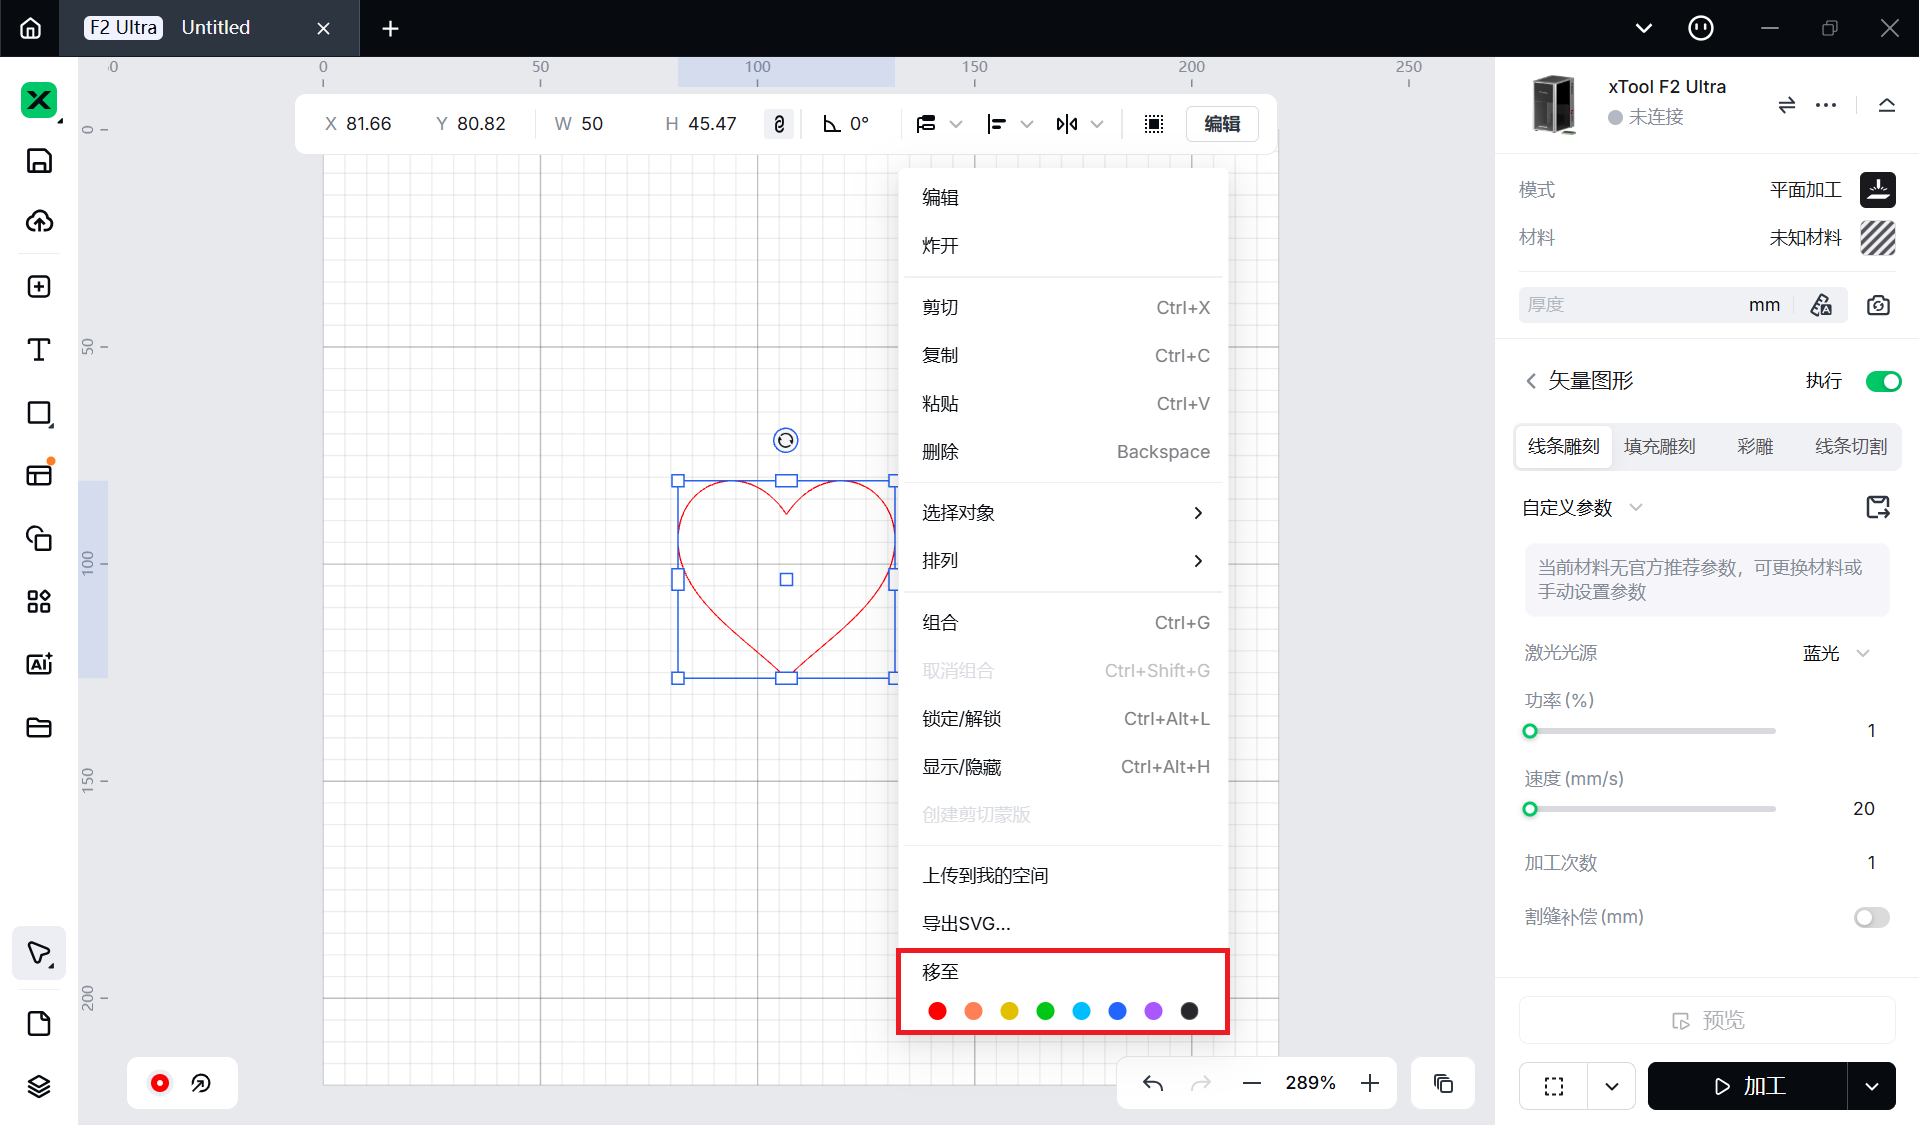This screenshot has height=1125, width=1919.
Task: Toggle the aspect ratio lock
Action: (x=779, y=124)
